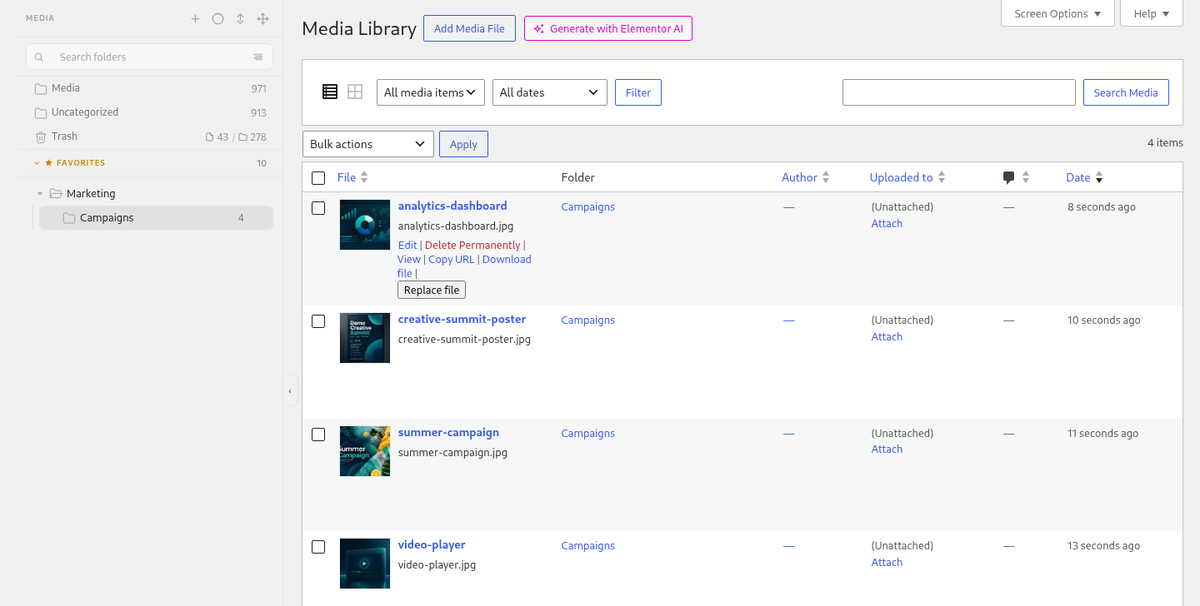
Task: Tick the select-all checkbox in the table header
Action: pyautogui.click(x=318, y=178)
